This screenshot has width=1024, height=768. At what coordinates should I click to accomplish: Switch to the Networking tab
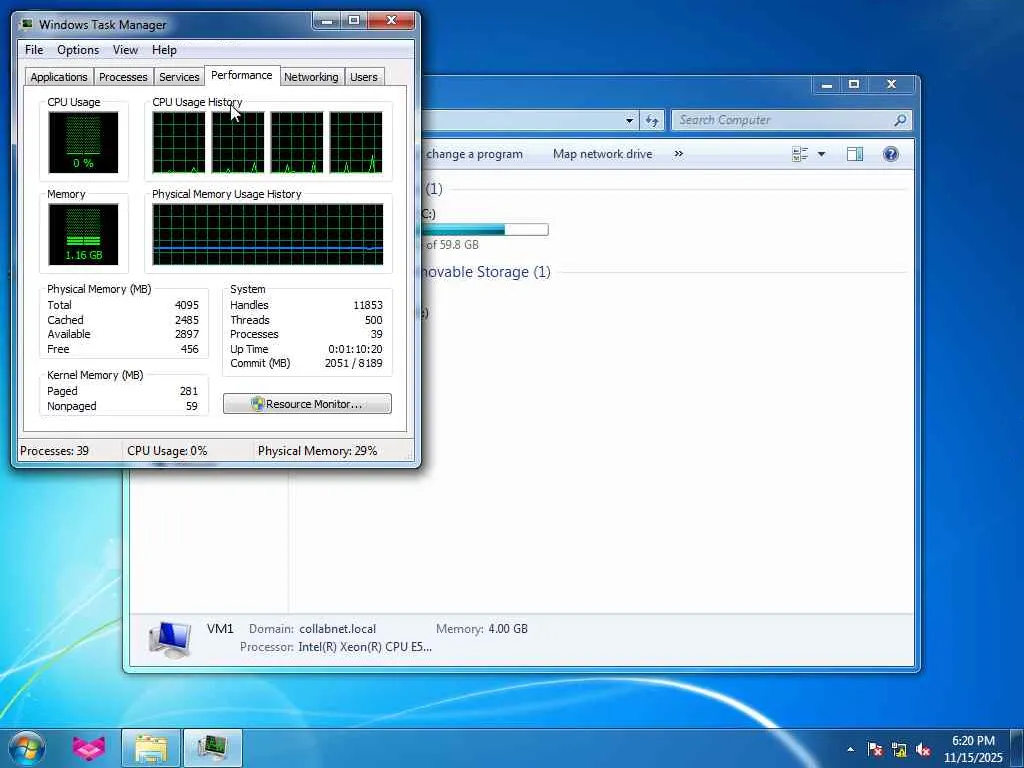coord(311,77)
